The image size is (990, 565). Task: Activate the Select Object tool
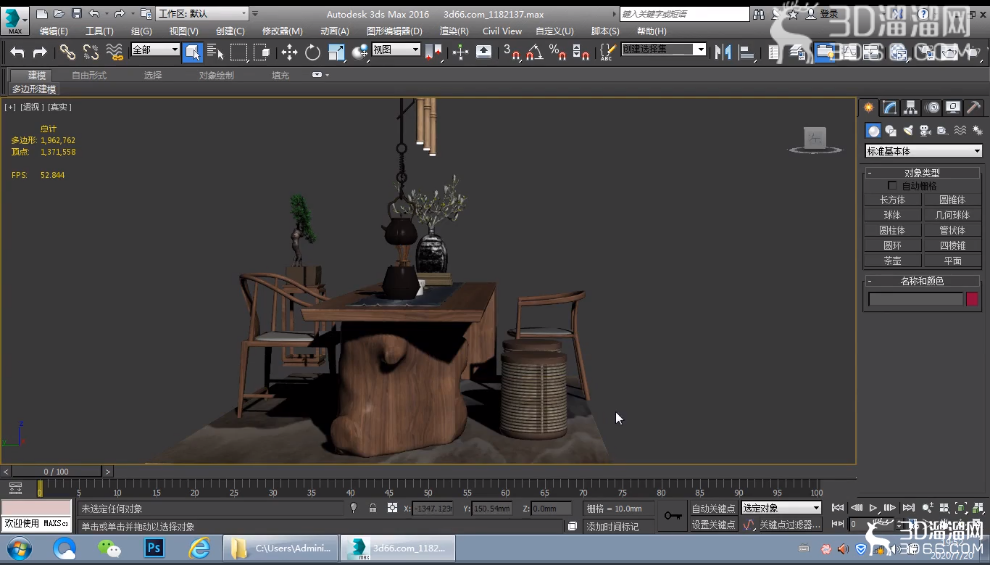click(192, 52)
